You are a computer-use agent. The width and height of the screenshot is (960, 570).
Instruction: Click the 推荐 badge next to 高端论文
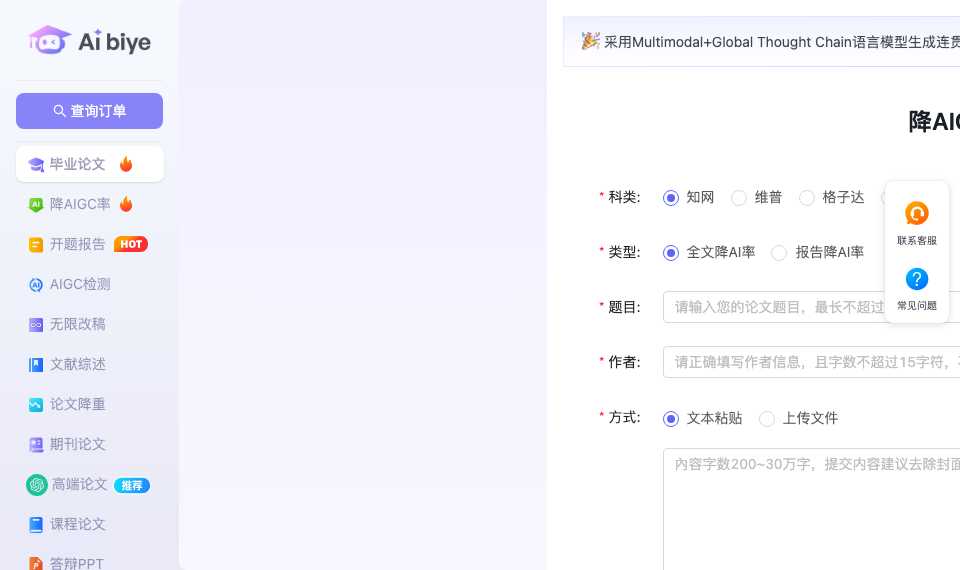point(132,486)
